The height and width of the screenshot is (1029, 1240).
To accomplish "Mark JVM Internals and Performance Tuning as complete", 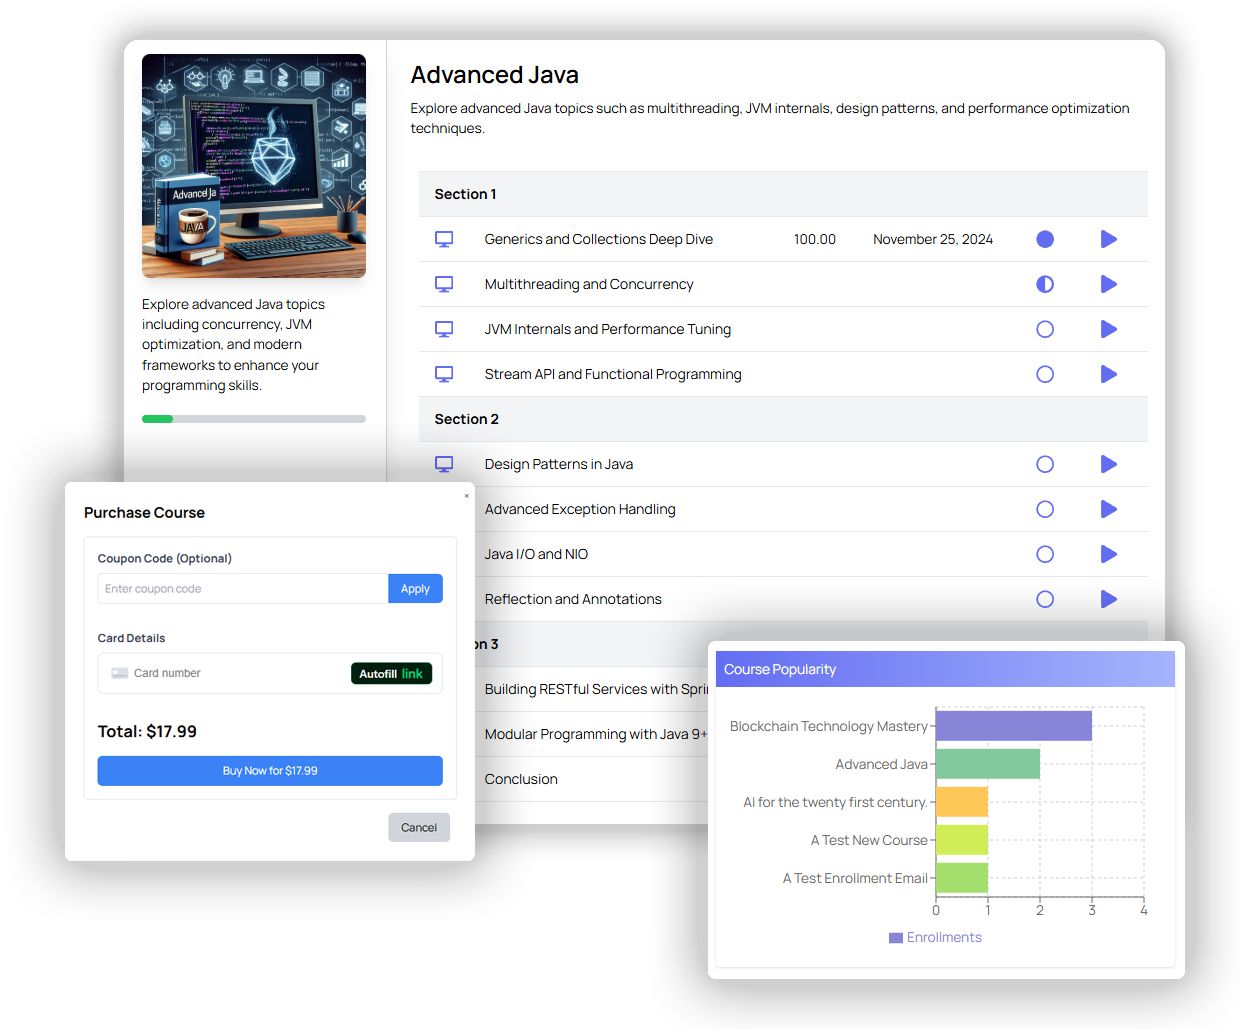I will click(x=1045, y=329).
